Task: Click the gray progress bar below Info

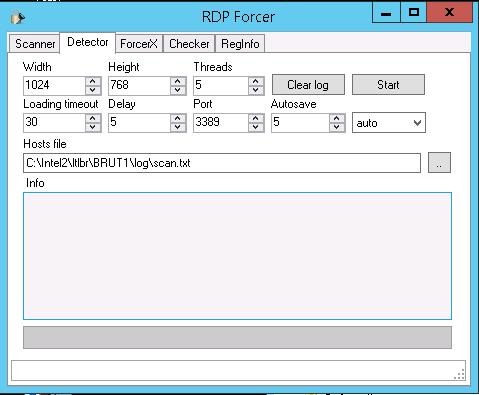Action: [237, 337]
